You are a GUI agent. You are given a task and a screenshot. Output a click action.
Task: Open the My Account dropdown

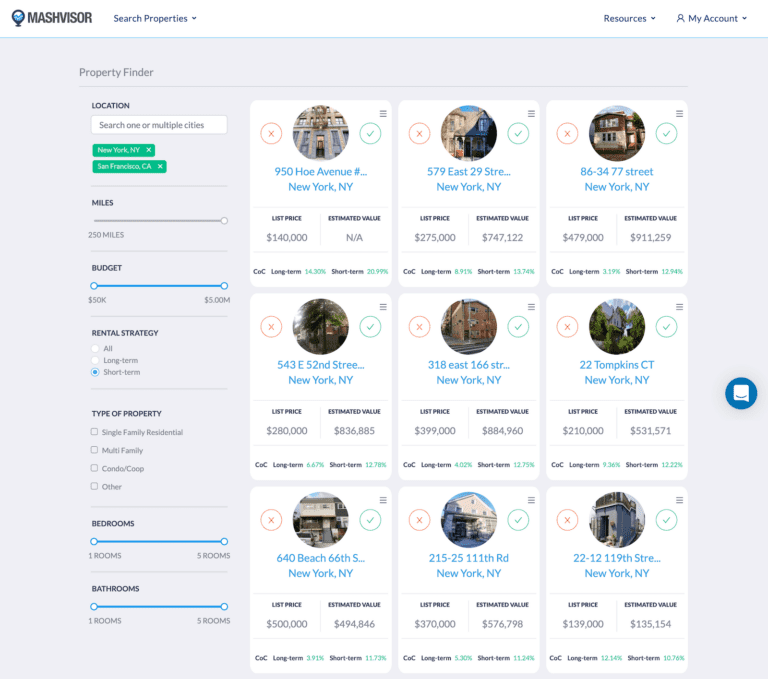pyautogui.click(x=712, y=18)
